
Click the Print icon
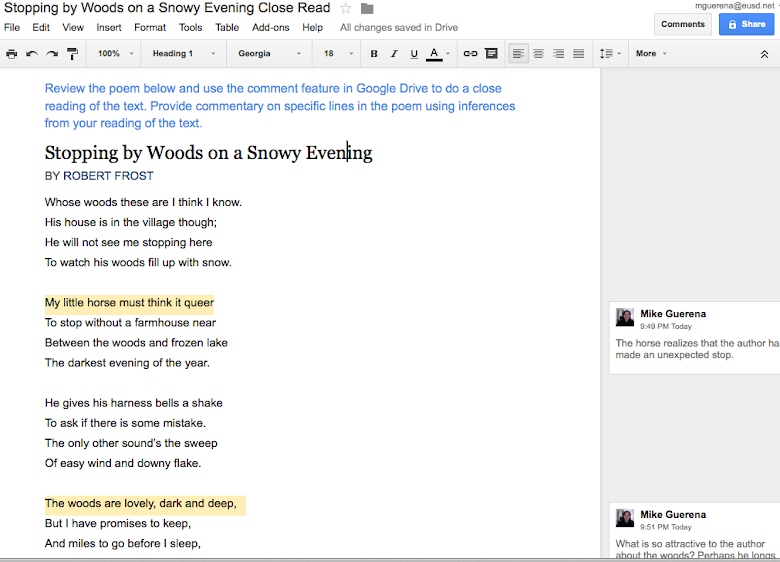[11, 54]
